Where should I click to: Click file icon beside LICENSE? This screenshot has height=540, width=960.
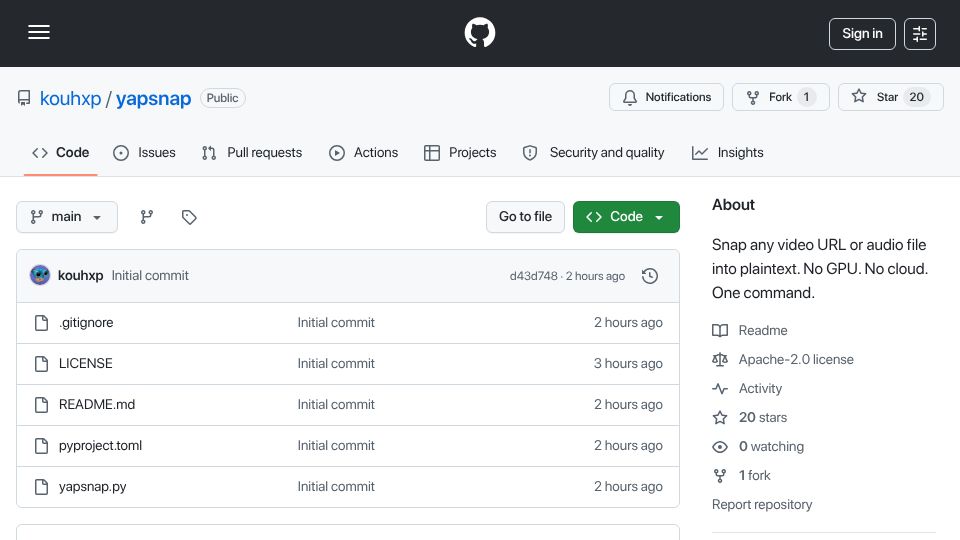click(x=41, y=364)
